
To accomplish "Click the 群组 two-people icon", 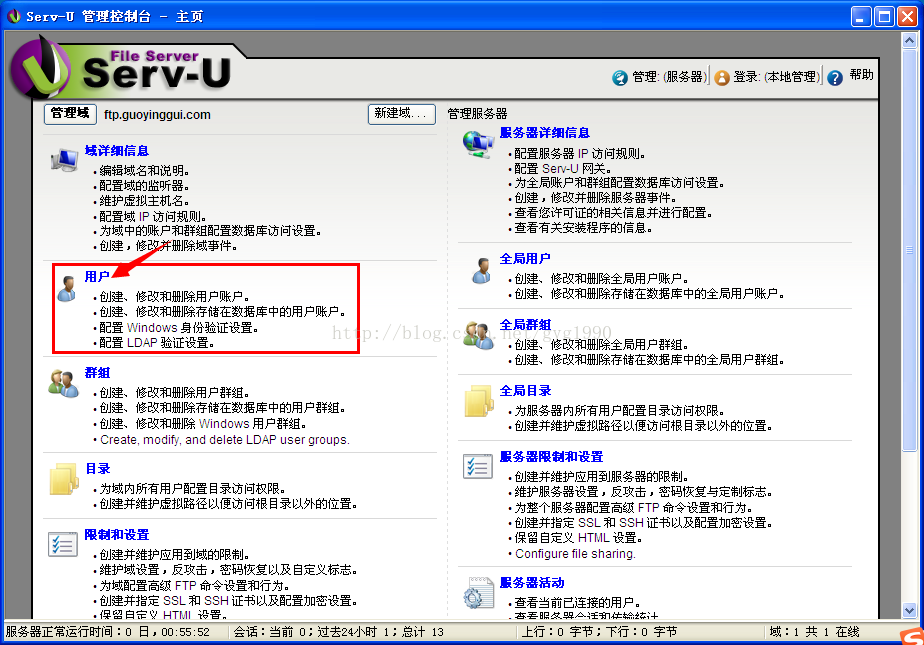I will 64,383.
